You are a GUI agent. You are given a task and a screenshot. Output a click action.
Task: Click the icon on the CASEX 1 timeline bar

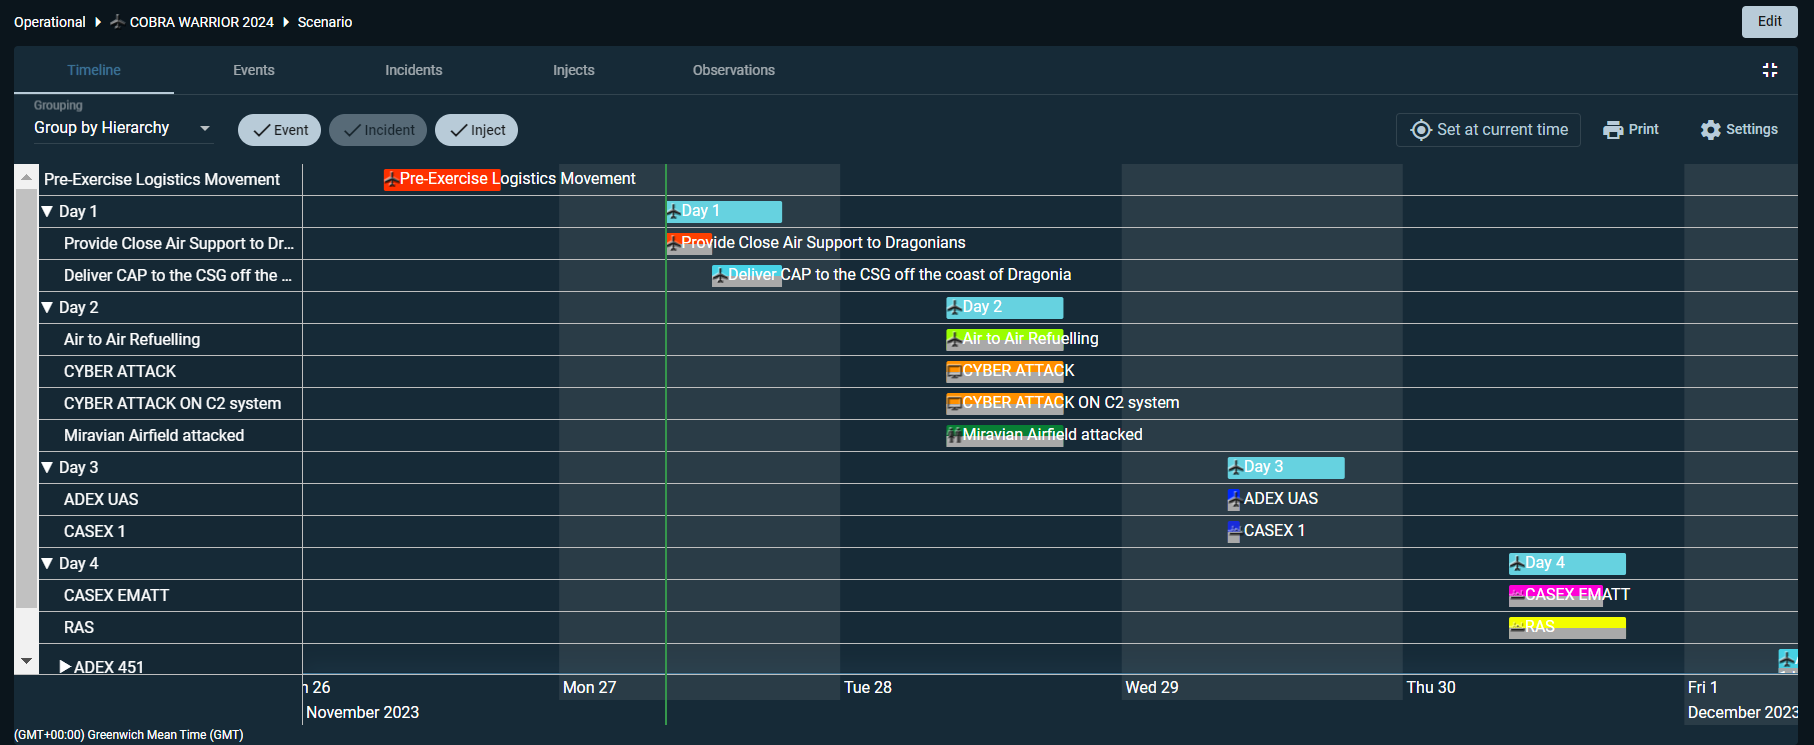(x=1234, y=531)
